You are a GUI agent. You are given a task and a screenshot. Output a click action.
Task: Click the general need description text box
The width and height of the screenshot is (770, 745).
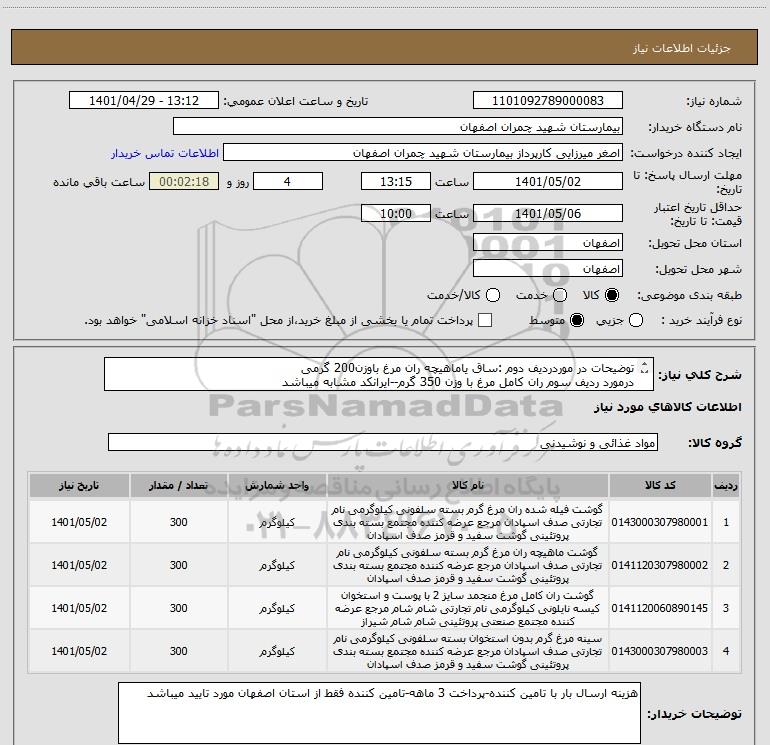379,374
